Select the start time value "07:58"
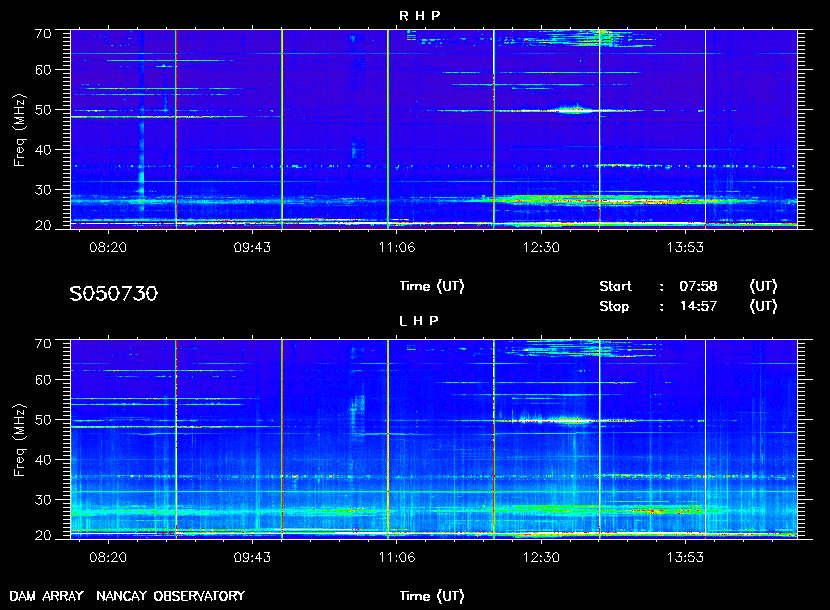 pyautogui.click(x=698, y=286)
